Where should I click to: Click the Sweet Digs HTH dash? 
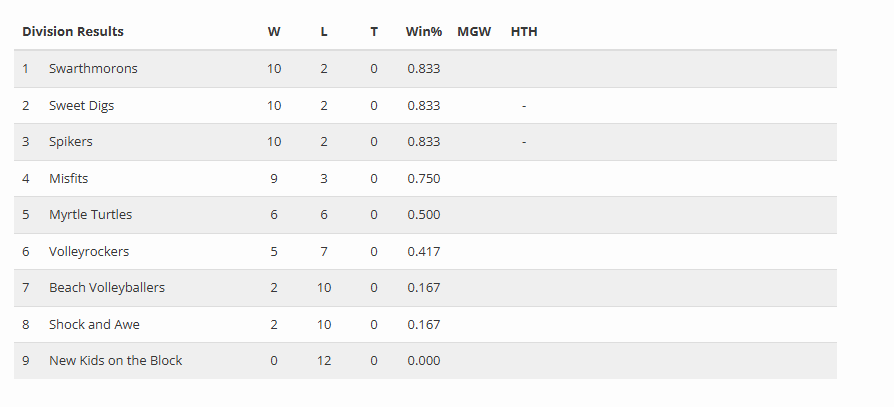[x=524, y=105]
